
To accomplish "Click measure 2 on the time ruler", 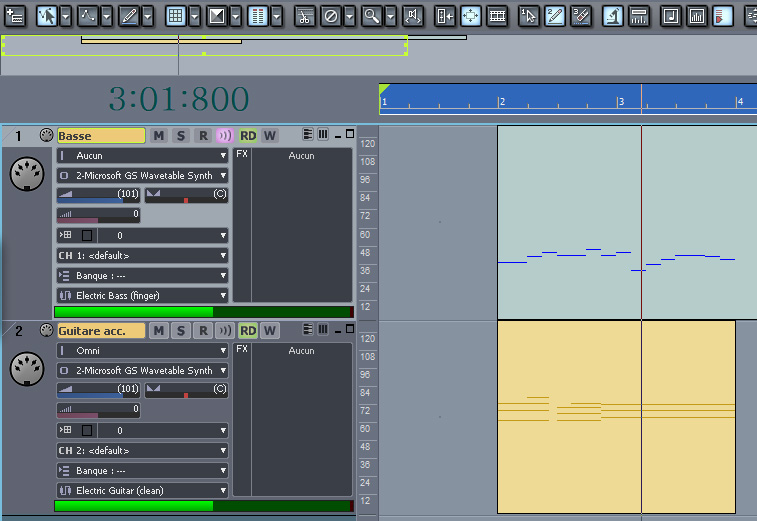I will pos(502,101).
